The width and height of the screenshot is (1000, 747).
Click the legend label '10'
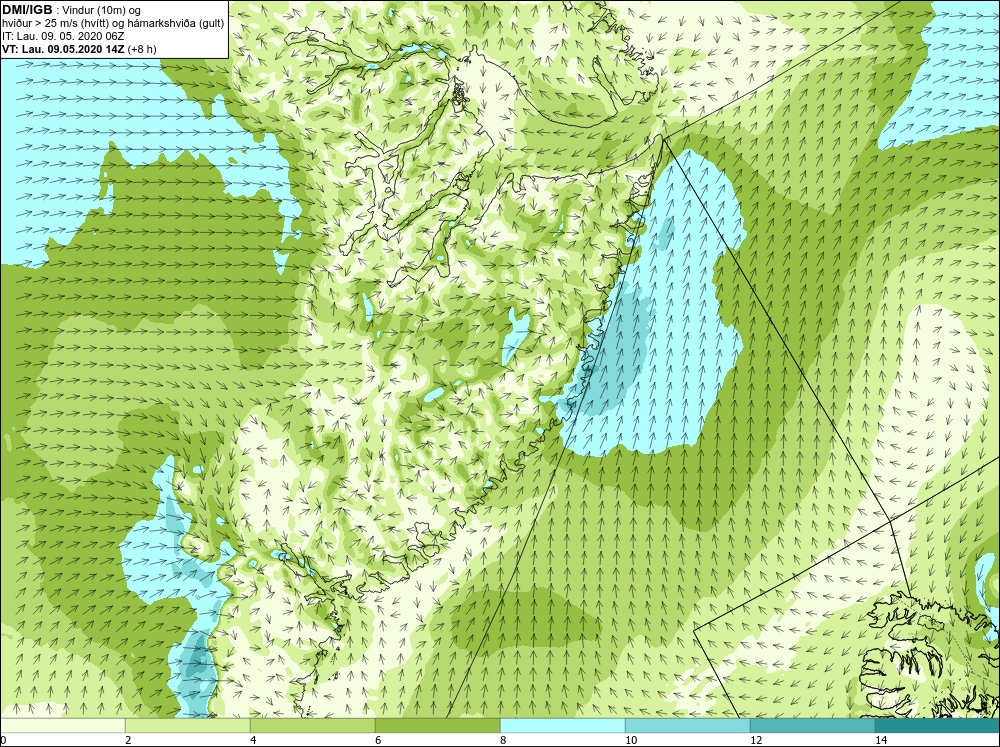pyautogui.click(x=631, y=740)
